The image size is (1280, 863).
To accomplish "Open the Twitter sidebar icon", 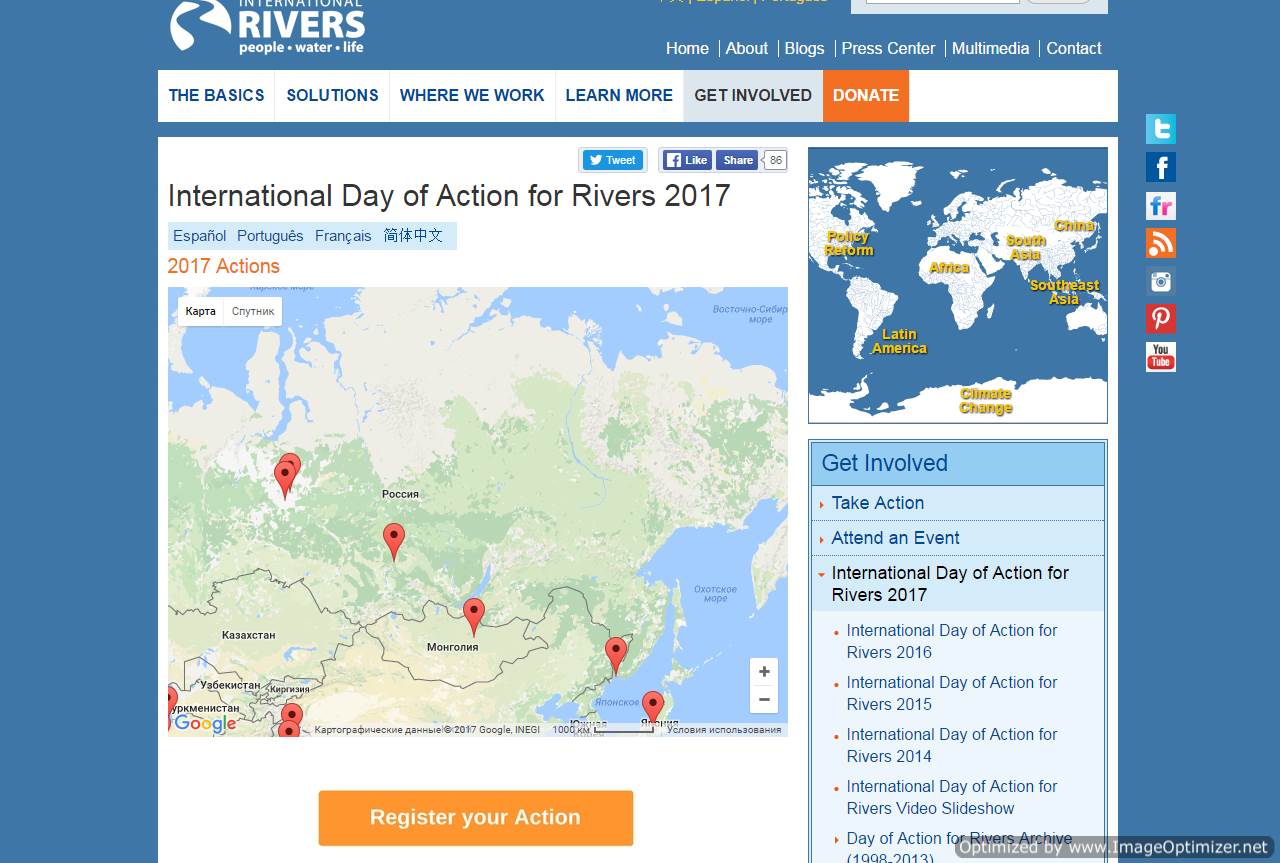I will click(1161, 129).
